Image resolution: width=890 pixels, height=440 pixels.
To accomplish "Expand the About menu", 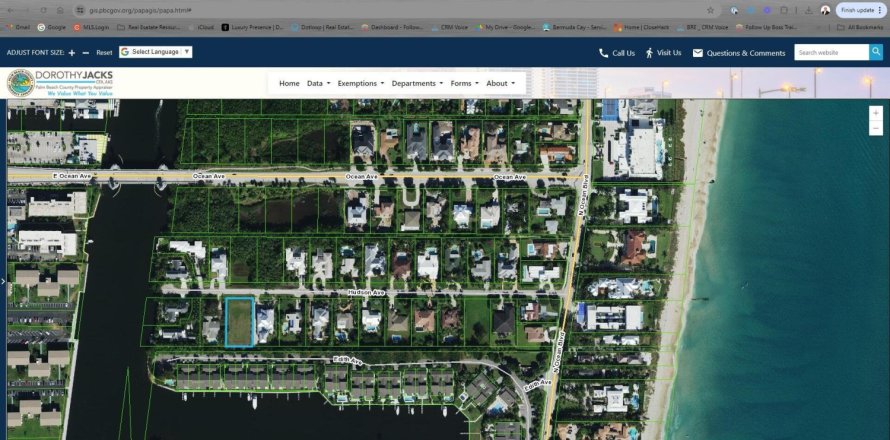I will (x=501, y=83).
